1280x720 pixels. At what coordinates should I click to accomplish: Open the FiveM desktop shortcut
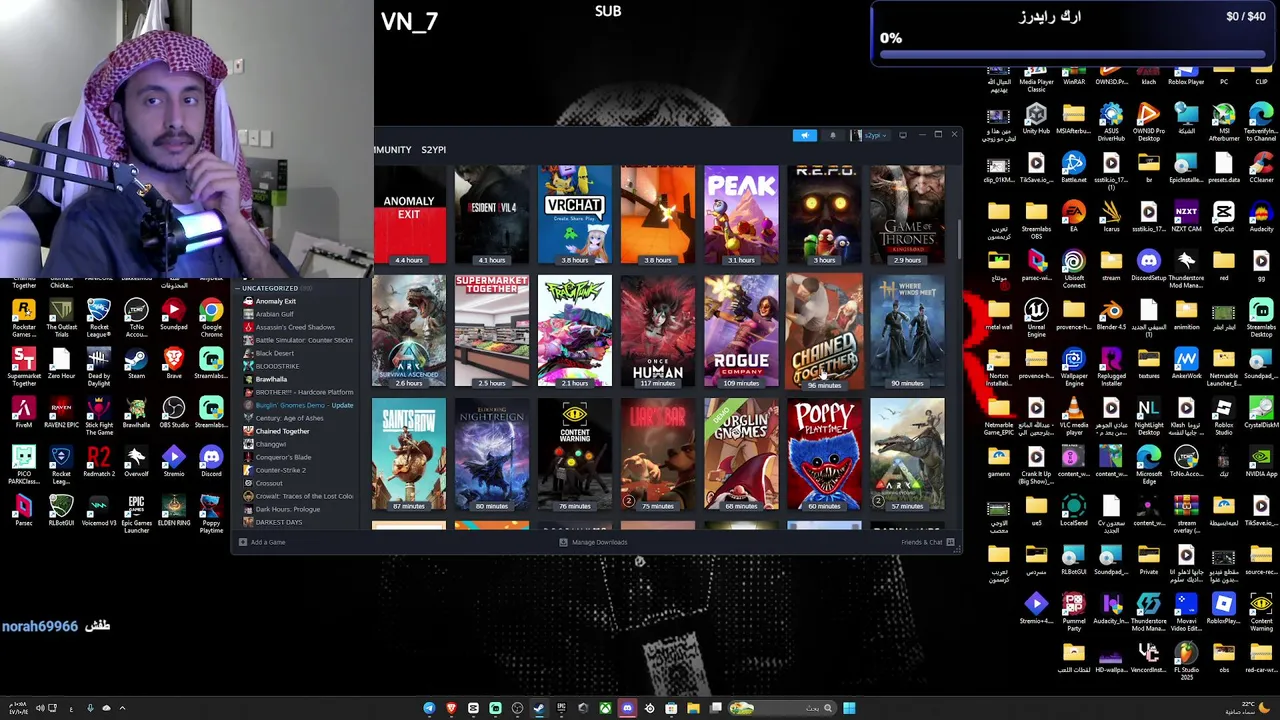(x=24, y=413)
